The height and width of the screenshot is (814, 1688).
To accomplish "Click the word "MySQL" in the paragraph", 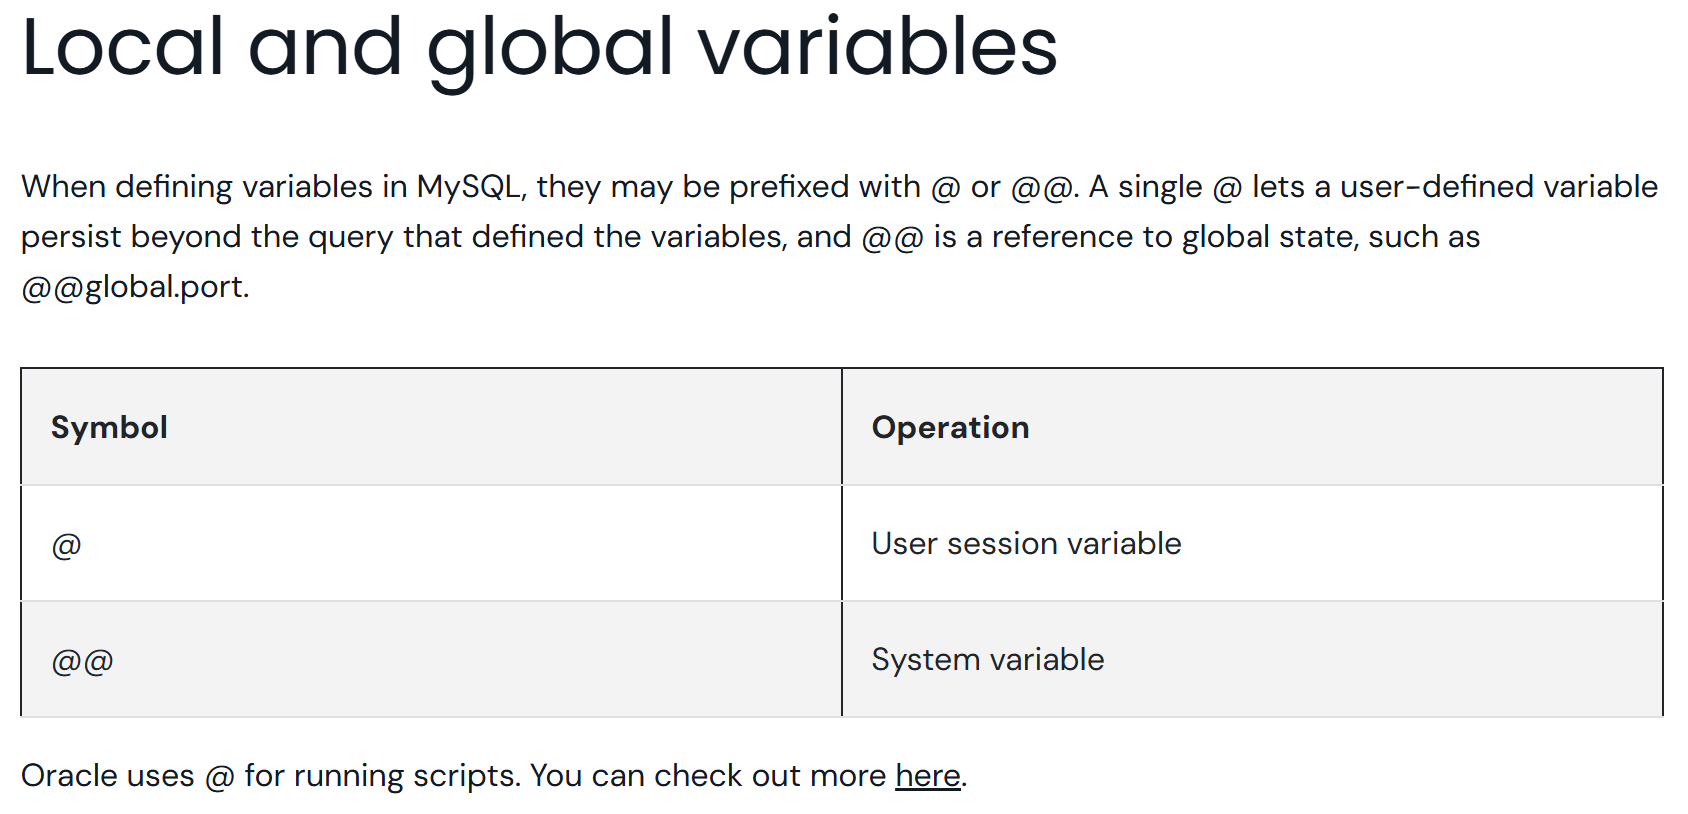I will (469, 187).
